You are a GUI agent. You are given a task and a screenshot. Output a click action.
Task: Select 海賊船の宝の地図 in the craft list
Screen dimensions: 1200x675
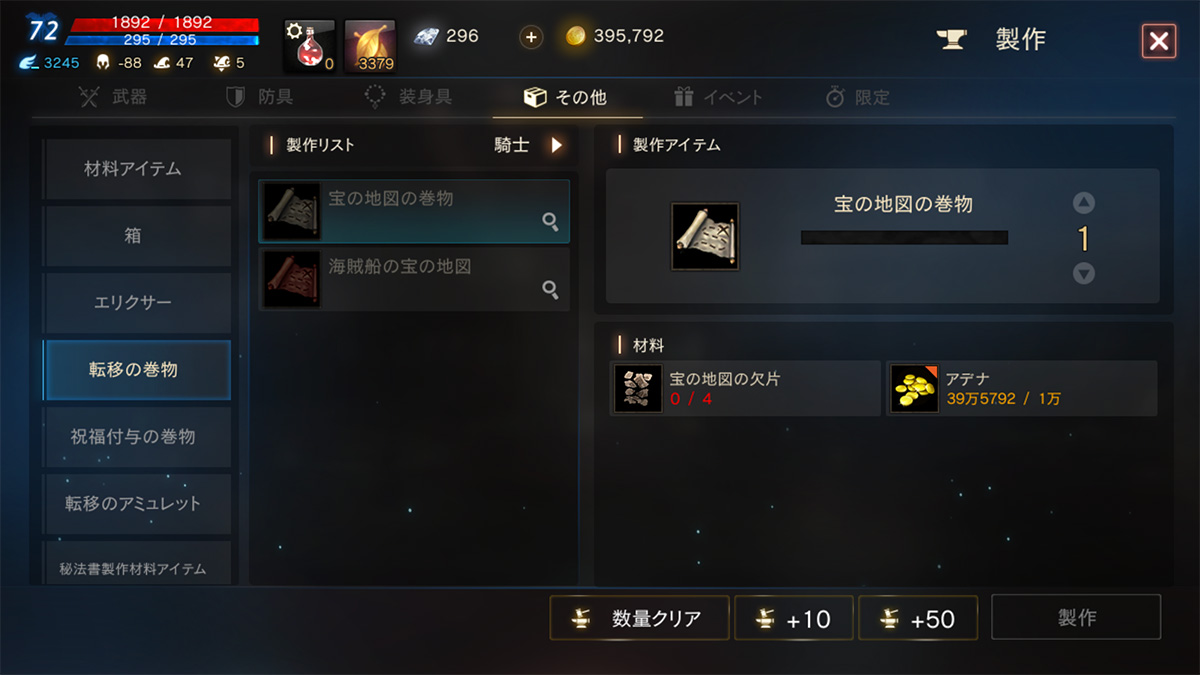pyautogui.click(x=414, y=280)
